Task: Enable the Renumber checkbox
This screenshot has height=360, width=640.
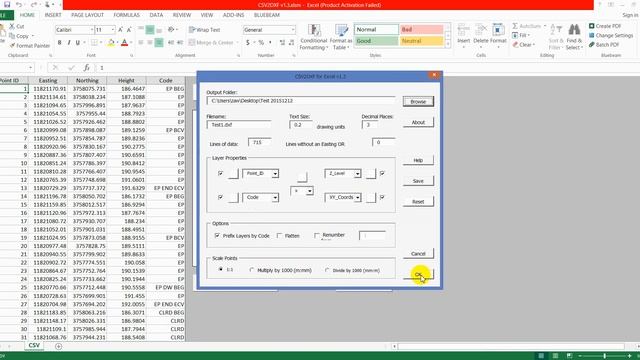Action: pyautogui.click(x=317, y=236)
